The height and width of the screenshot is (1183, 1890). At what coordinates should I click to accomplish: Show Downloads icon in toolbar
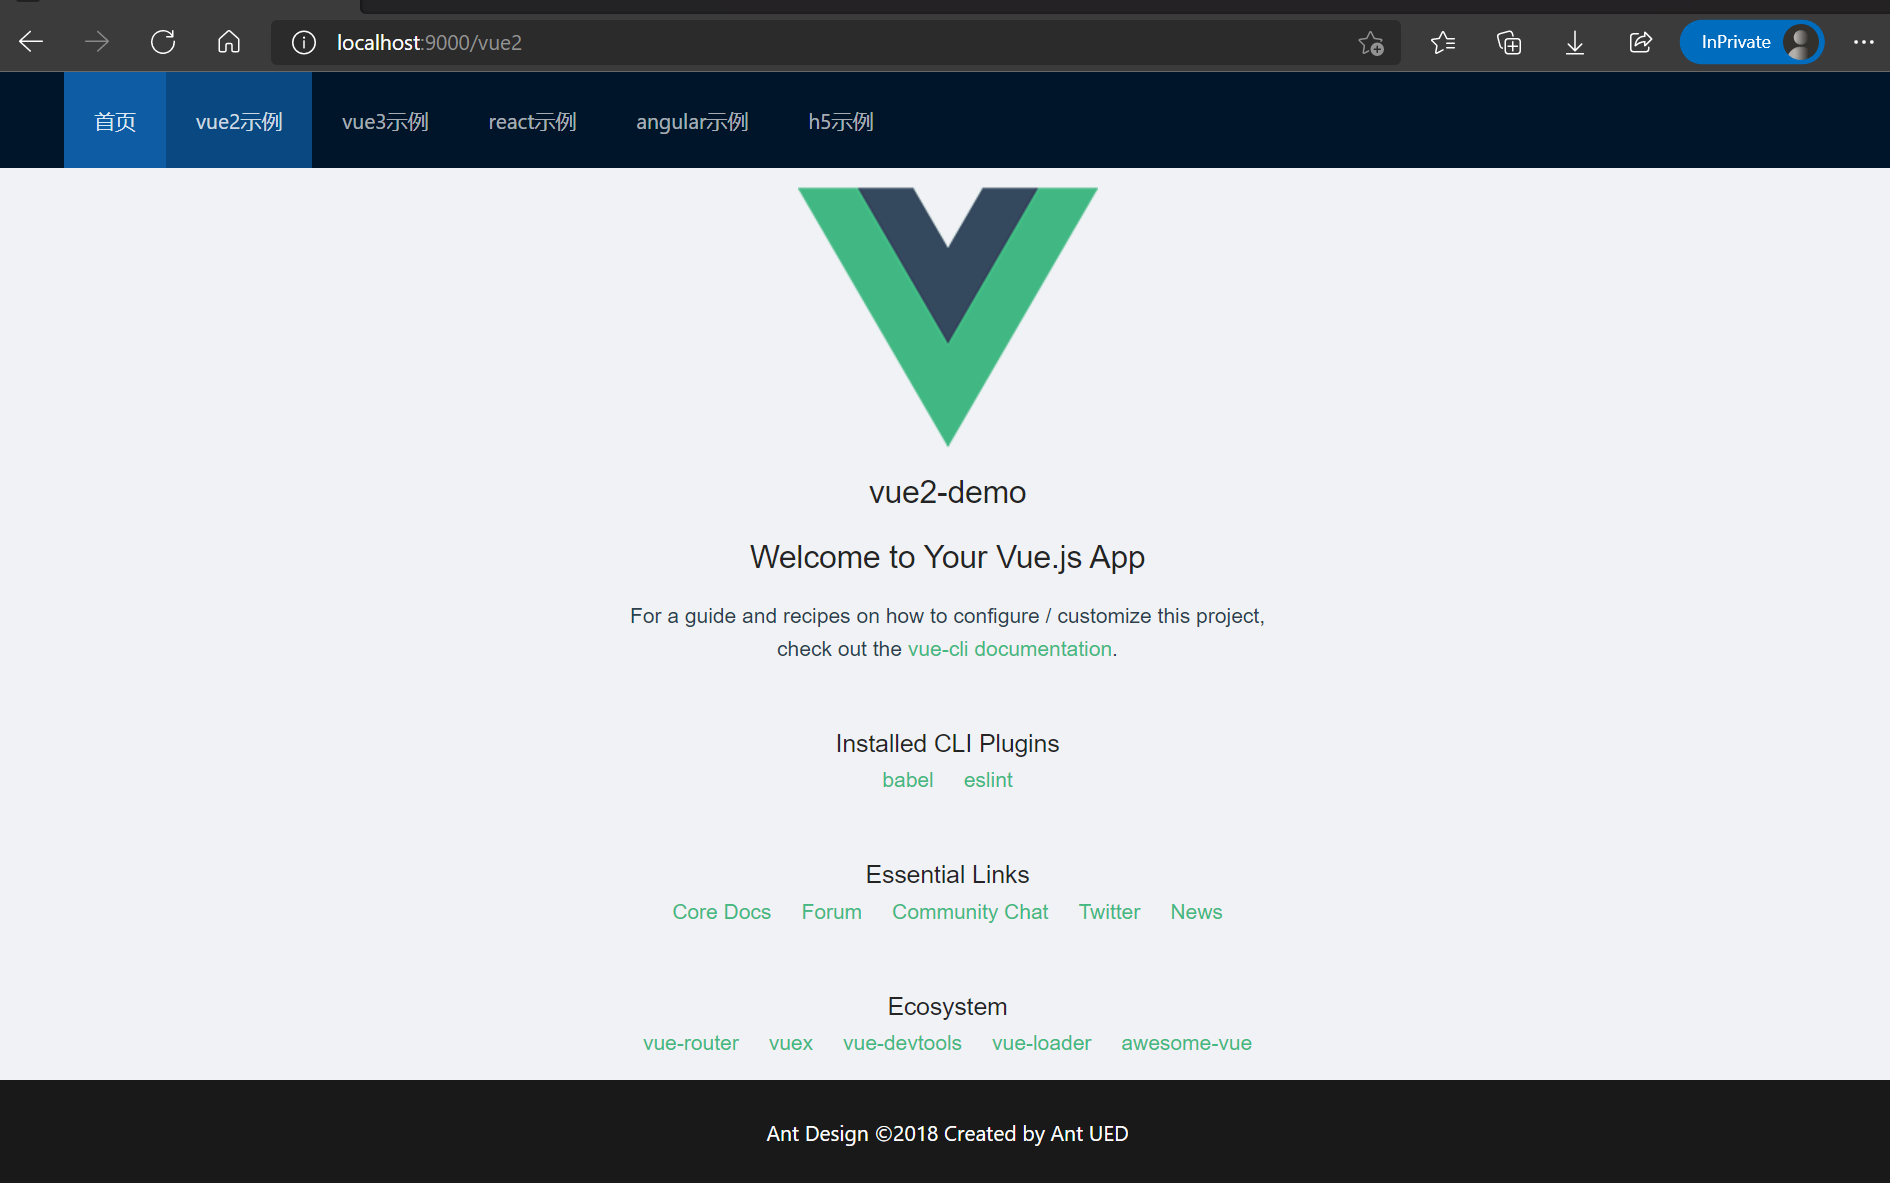click(1575, 42)
